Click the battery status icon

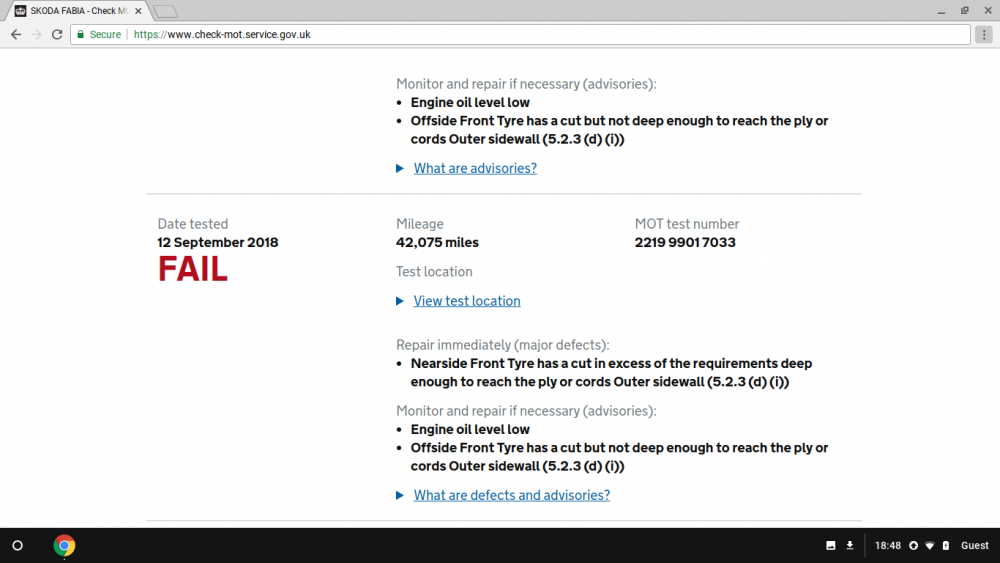pos(946,546)
